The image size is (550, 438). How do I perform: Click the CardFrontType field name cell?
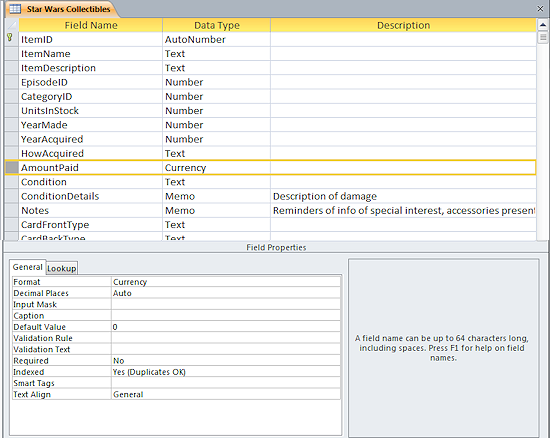click(x=91, y=224)
